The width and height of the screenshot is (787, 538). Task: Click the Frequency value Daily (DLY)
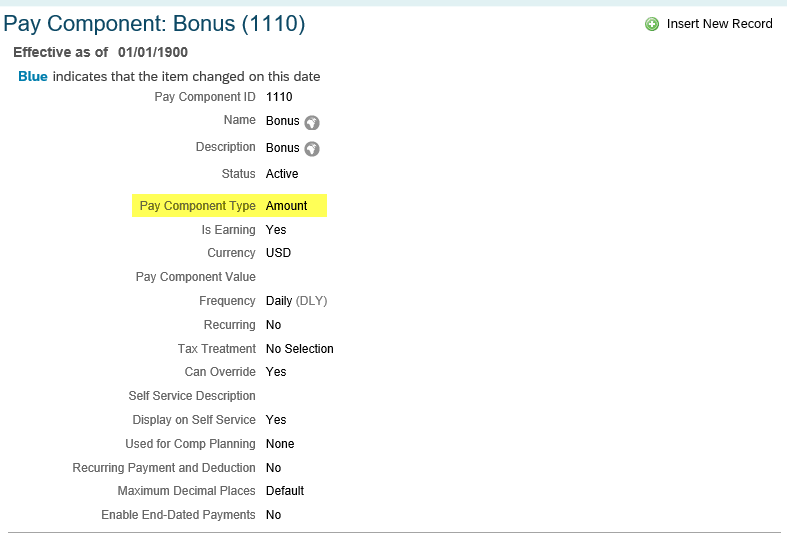coord(296,301)
